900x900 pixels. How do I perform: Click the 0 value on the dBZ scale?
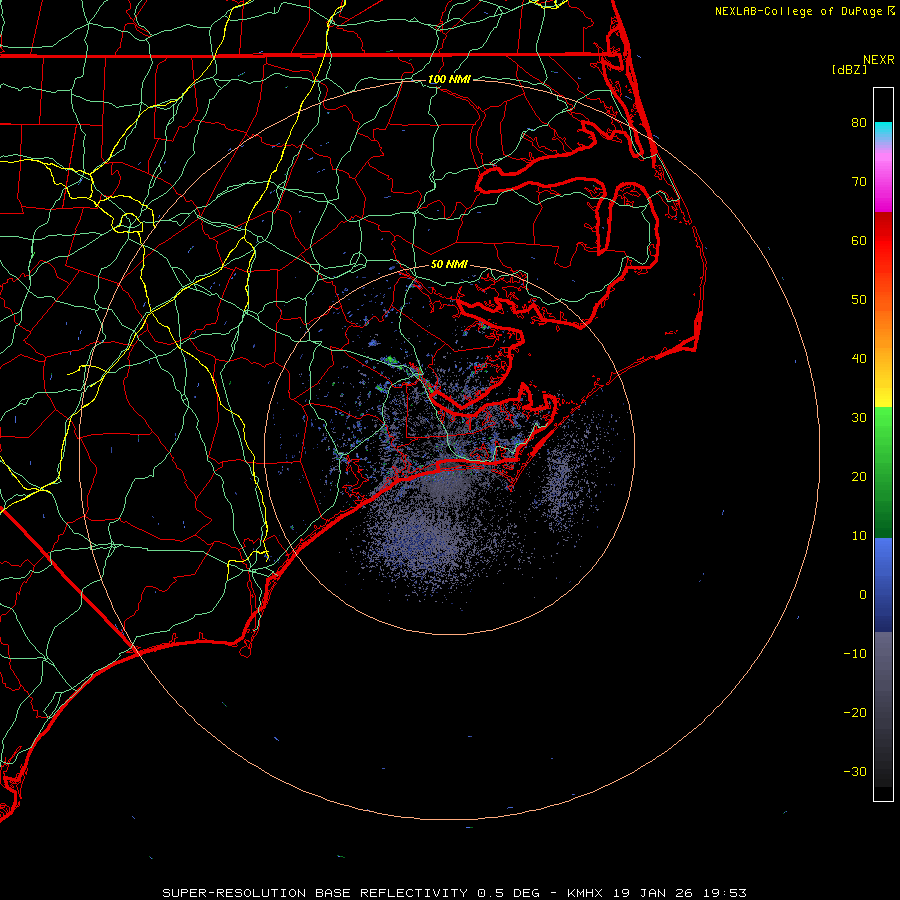click(x=863, y=595)
